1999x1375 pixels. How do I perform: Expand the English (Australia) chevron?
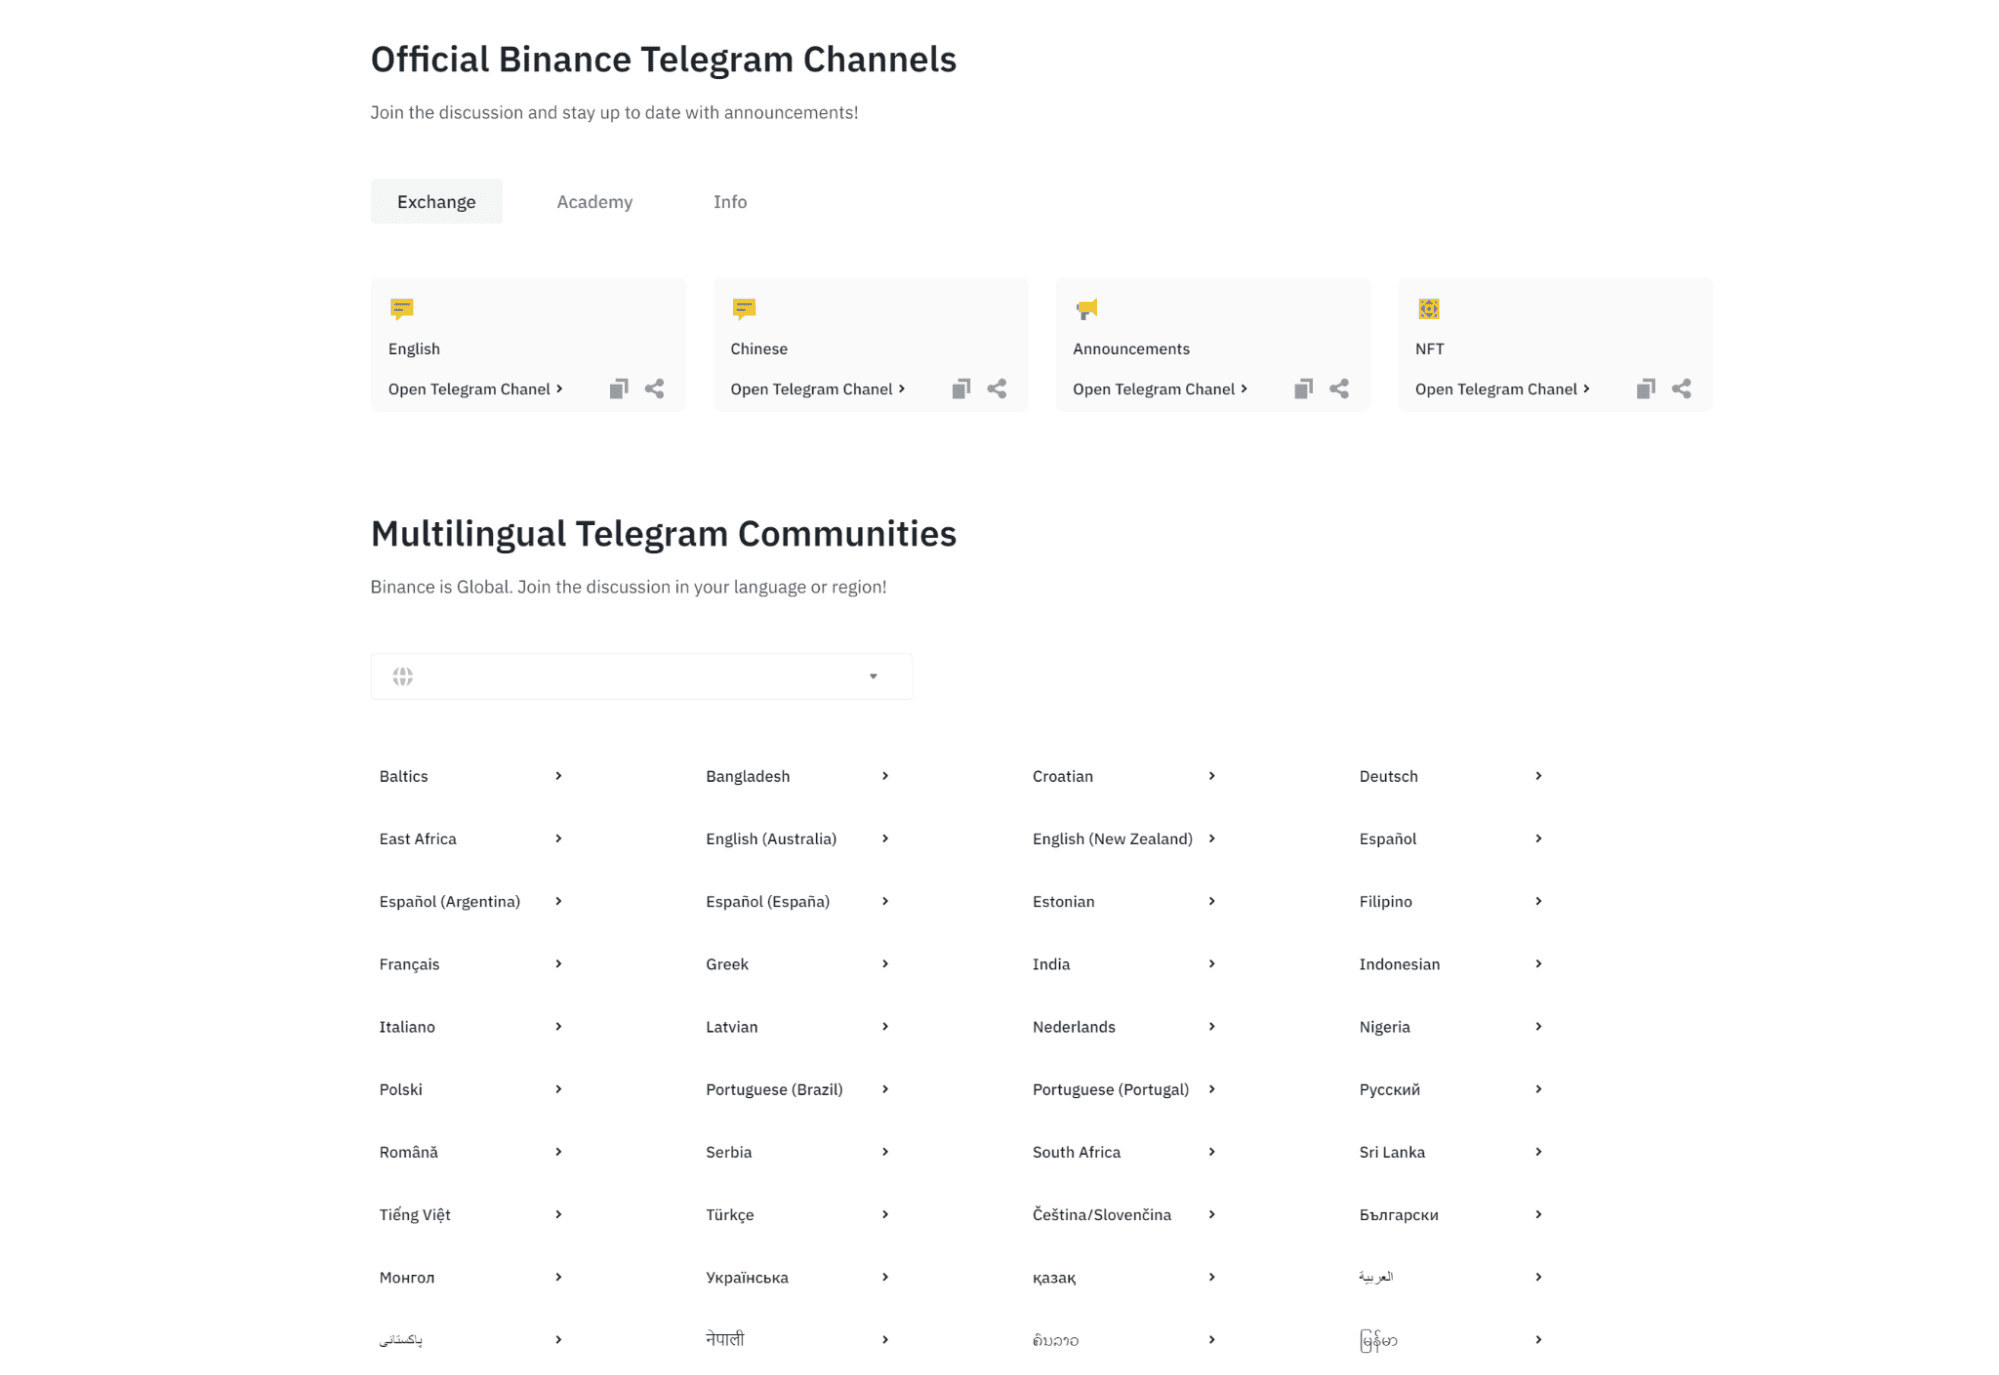pos(885,838)
